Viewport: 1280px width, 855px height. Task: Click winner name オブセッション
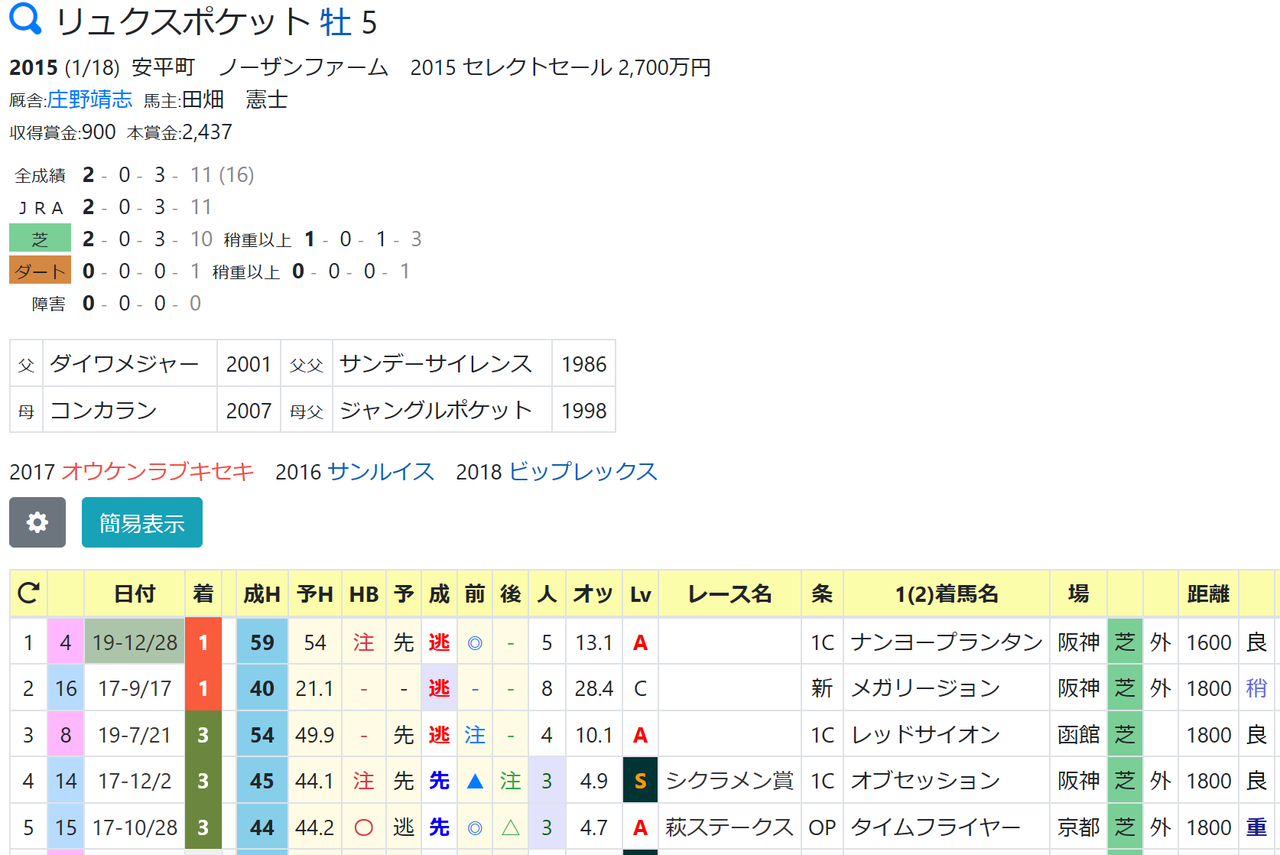(925, 780)
